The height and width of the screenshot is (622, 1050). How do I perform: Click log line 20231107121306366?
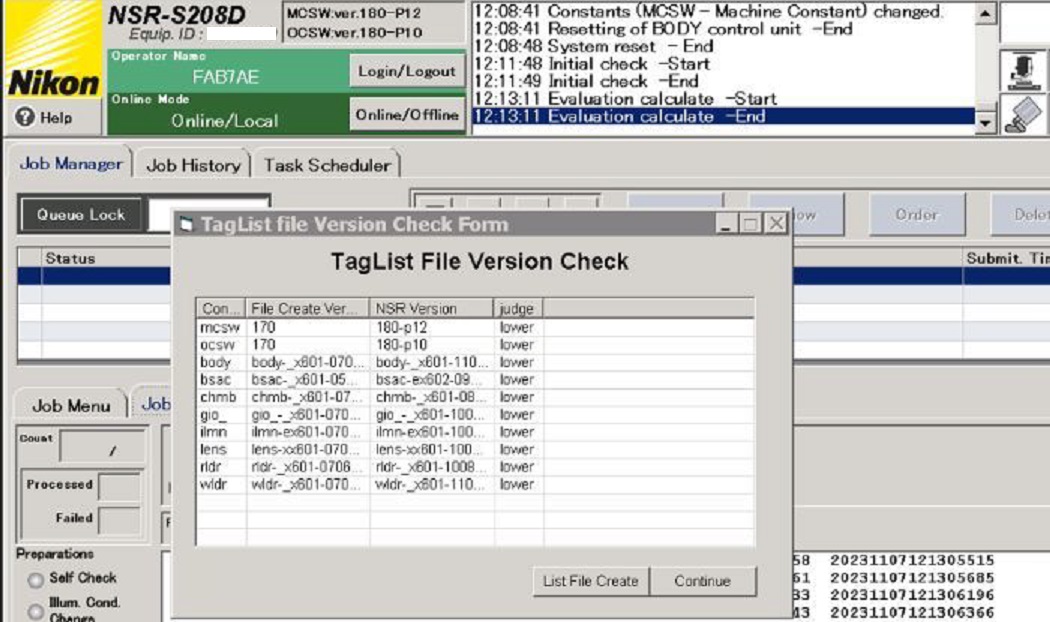click(912, 613)
